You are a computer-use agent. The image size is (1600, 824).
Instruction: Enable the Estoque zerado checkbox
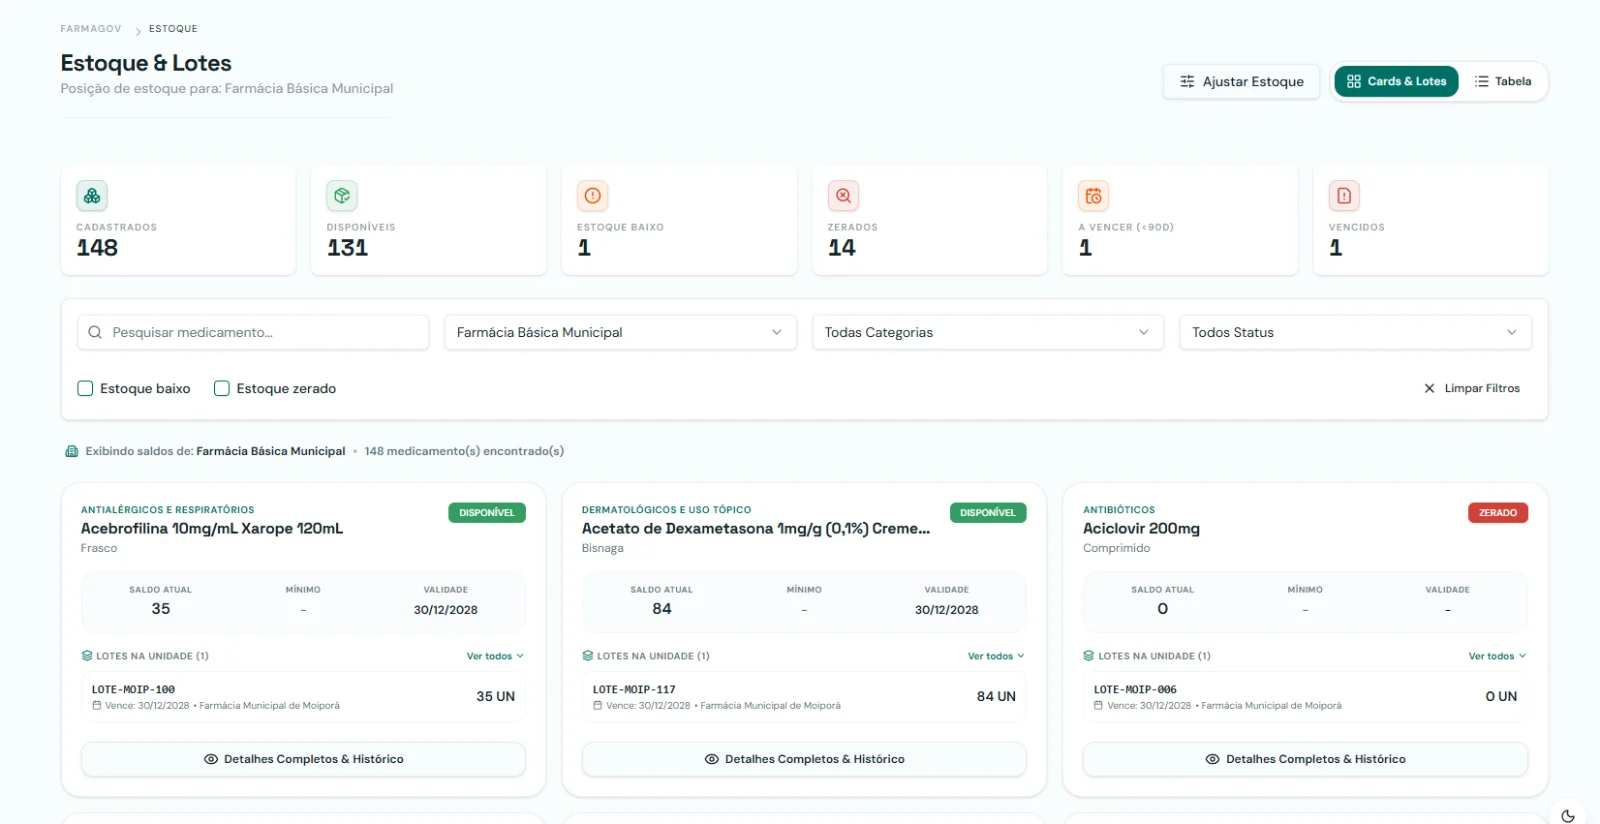click(x=222, y=388)
